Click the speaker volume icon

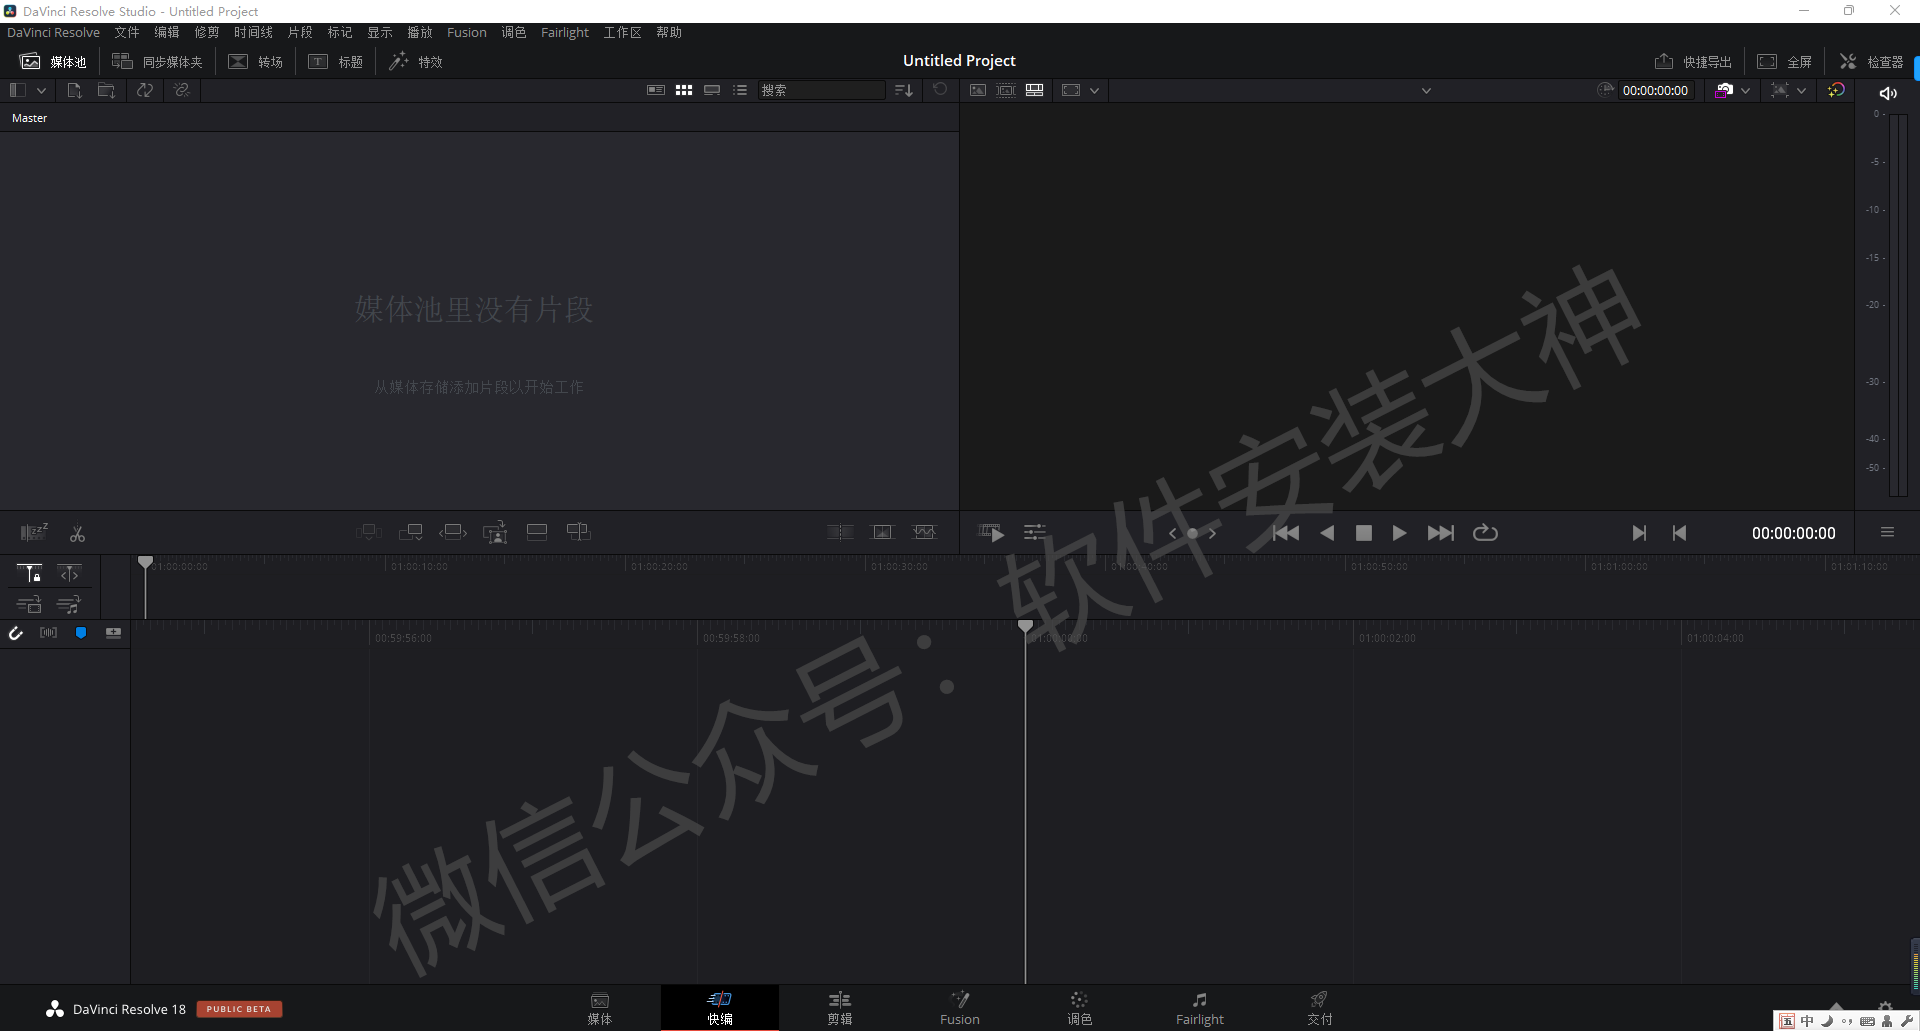[x=1888, y=93]
